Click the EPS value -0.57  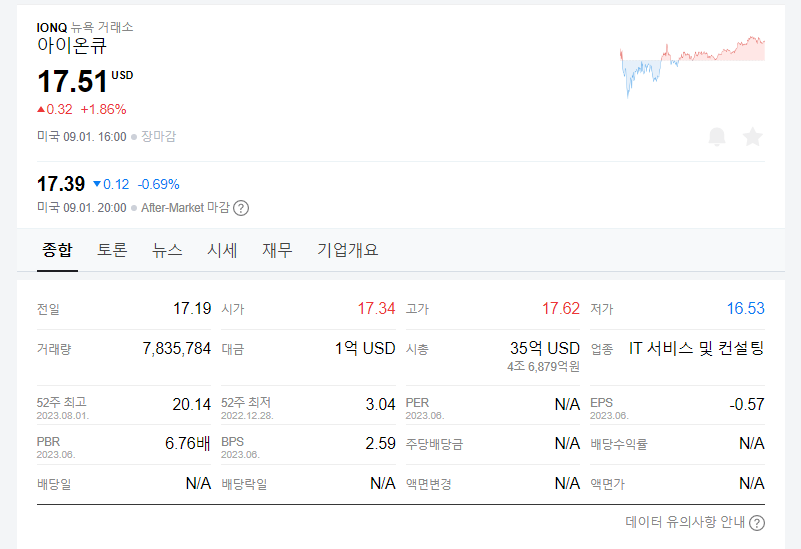tap(747, 404)
